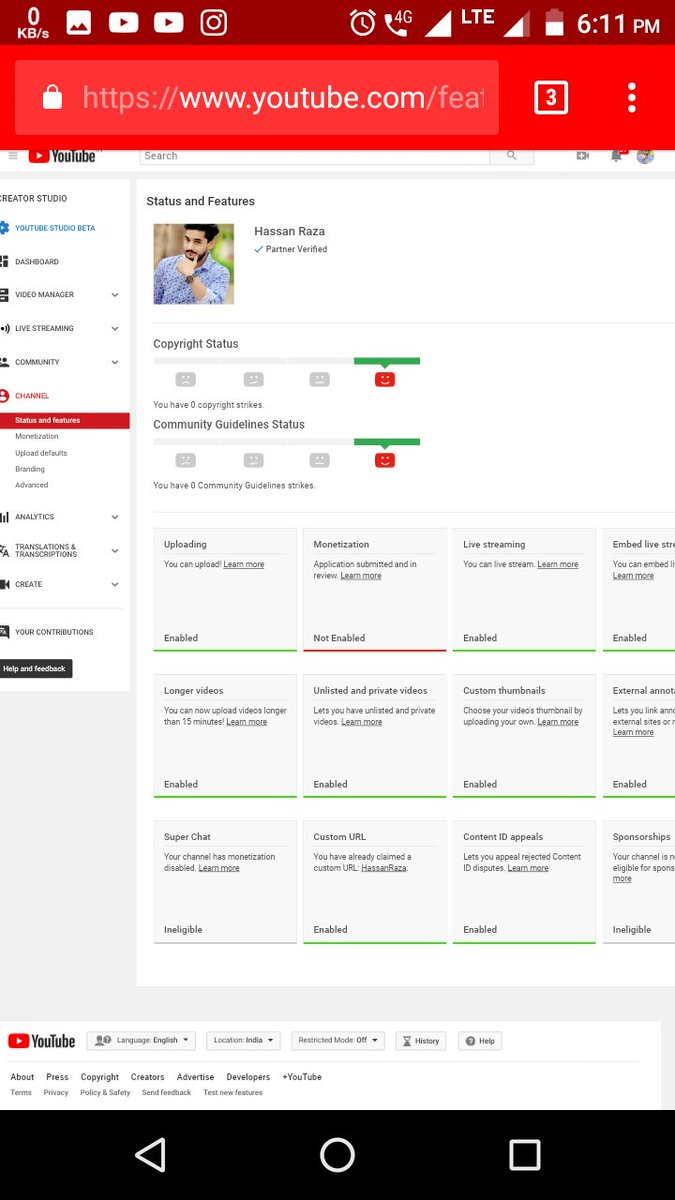
Task: Click Learn more in the Monetization card
Action: tap(361, 576)
